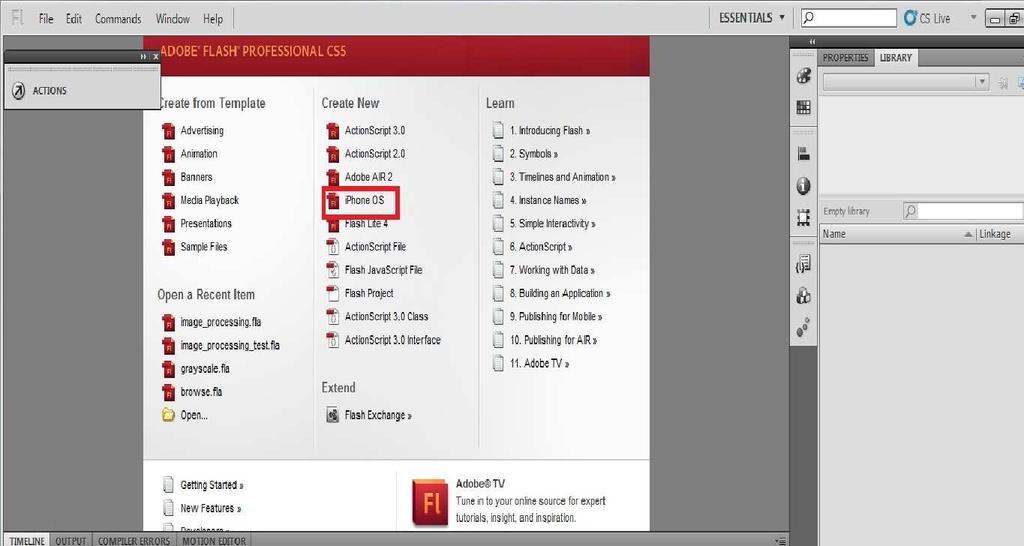Open the Swatches panel grid icon
The image size is (1024, 546).
coord(804,108)
